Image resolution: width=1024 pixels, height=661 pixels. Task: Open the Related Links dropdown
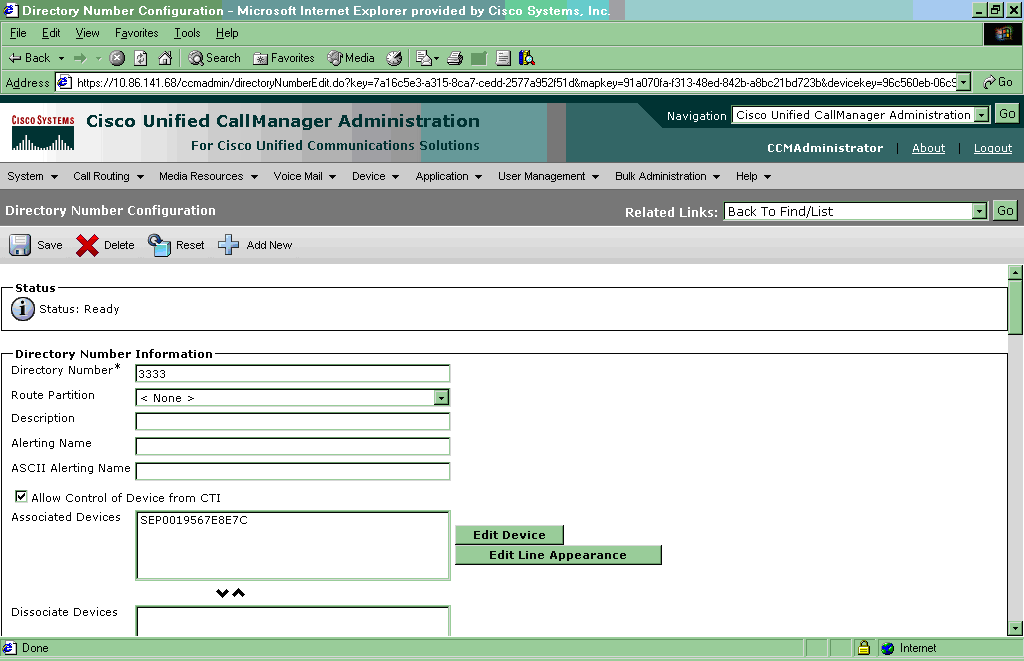click(x=978, y=211)
